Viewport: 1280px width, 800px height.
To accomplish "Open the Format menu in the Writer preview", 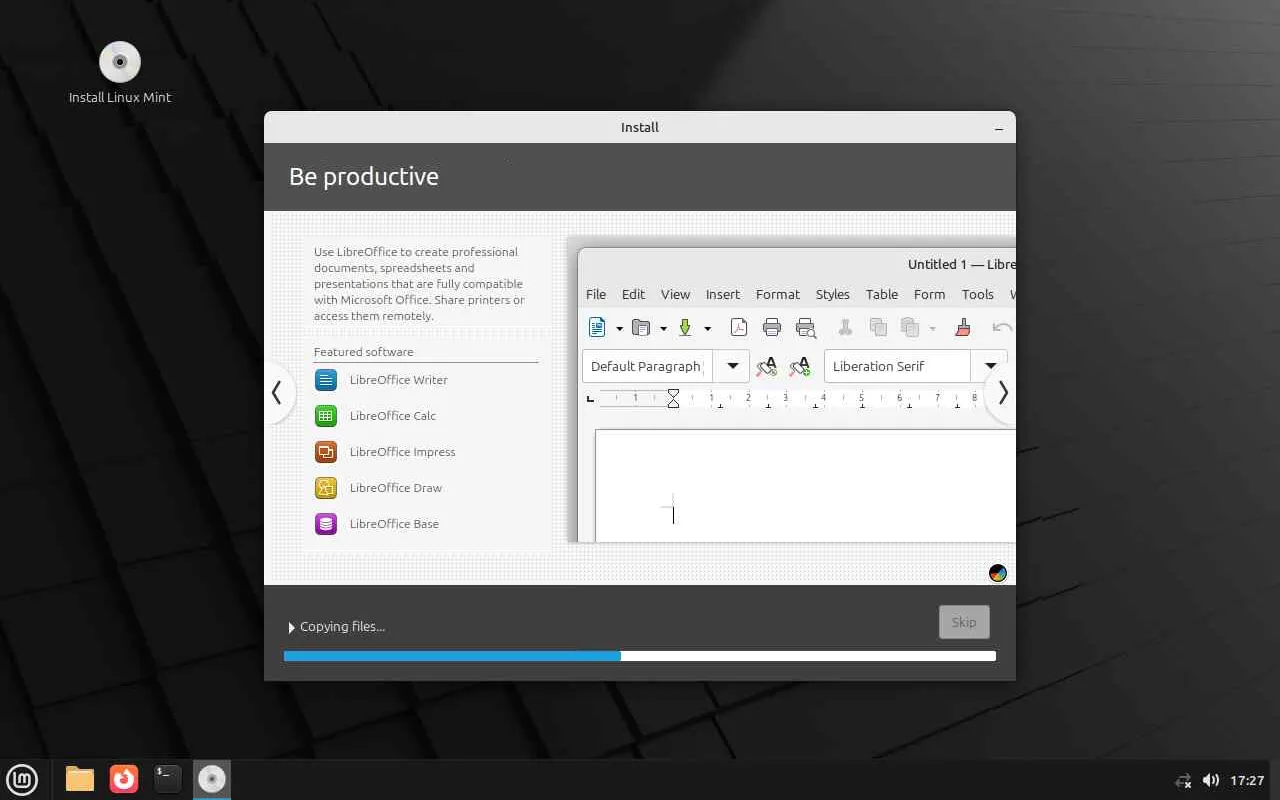I will tap(778, 294).
